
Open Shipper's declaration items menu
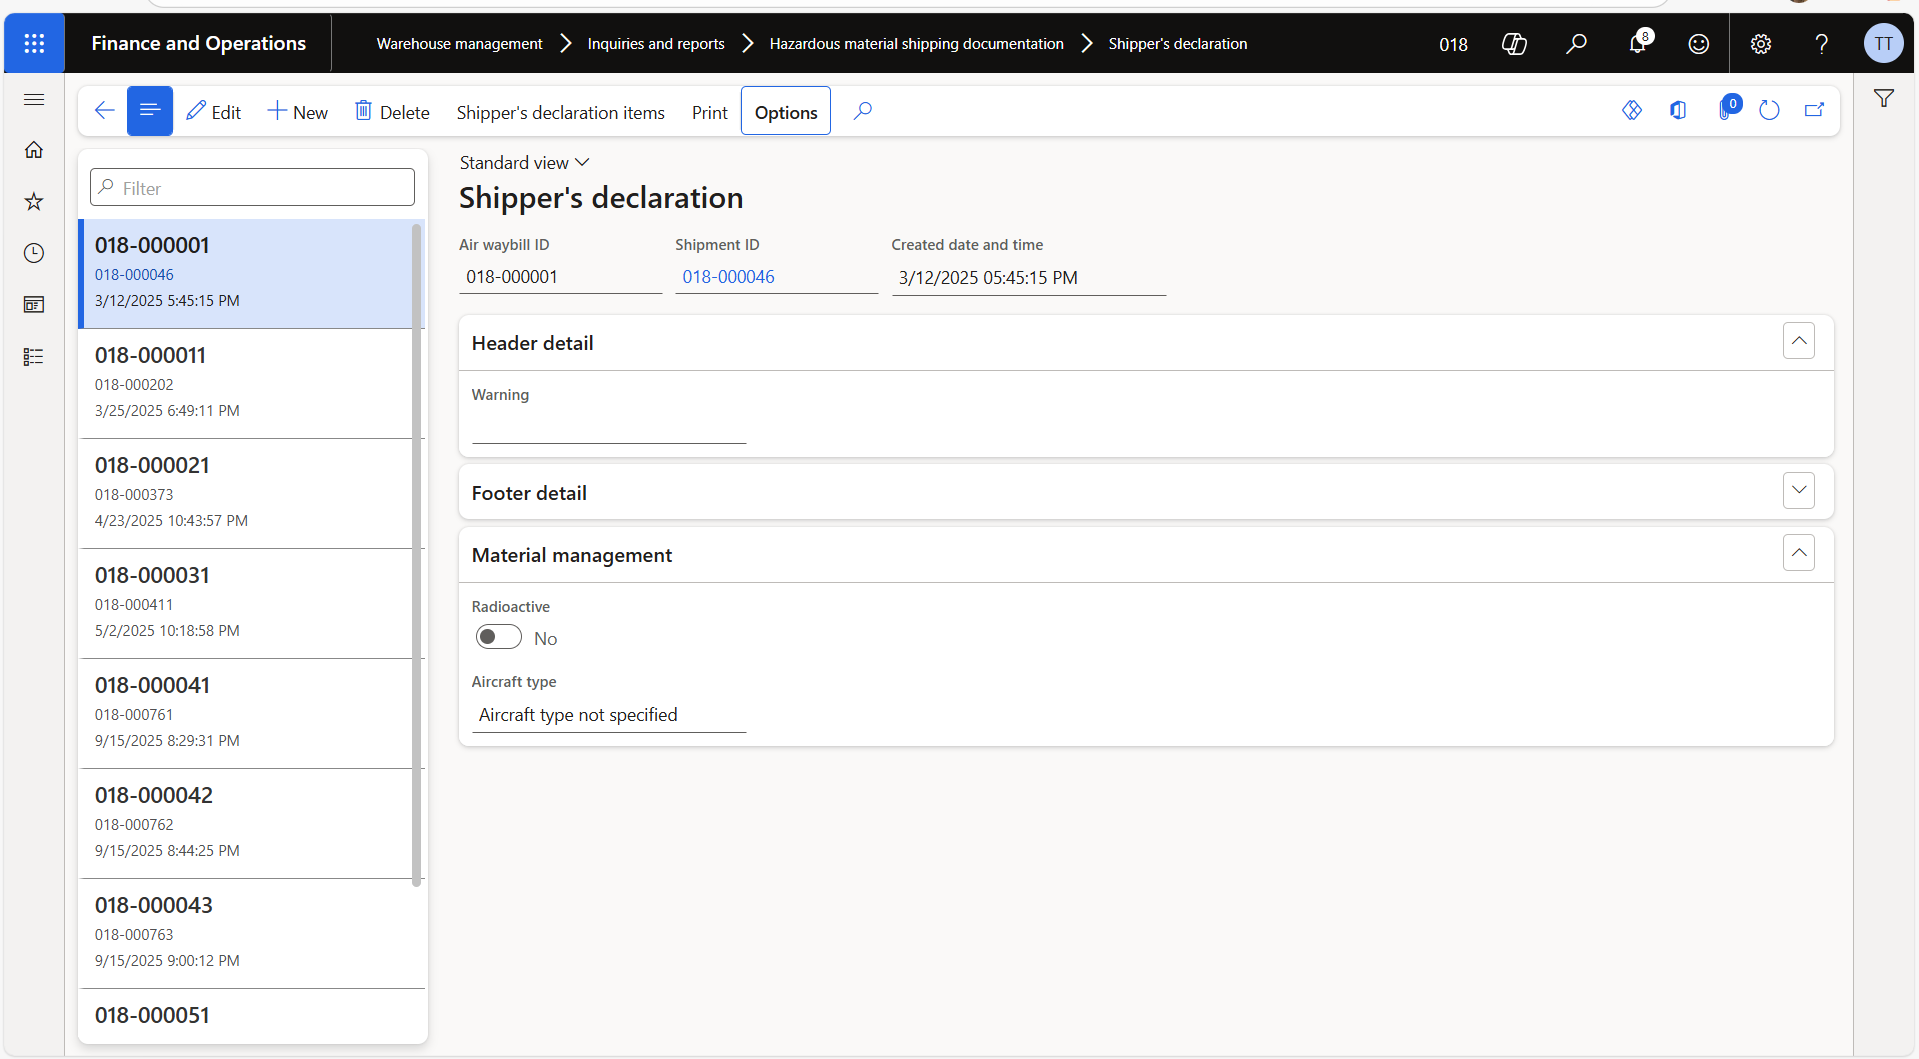[560, 112]
